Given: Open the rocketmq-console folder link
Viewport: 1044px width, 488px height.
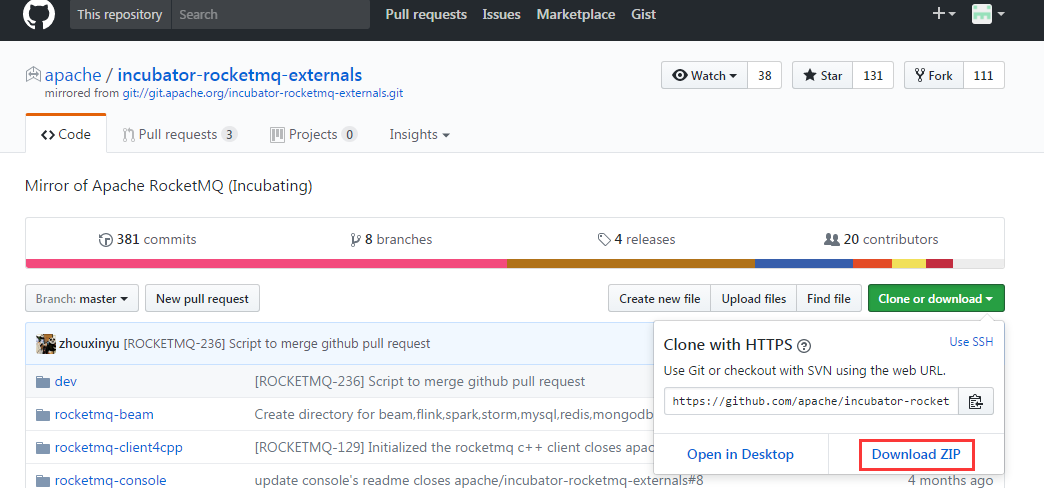Looking at the screenshot, I should click(x=111, y=480).
